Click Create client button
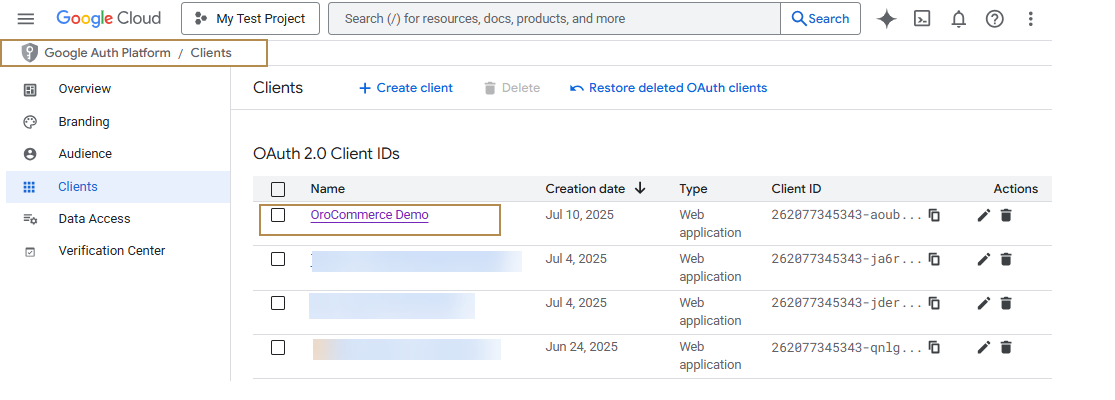Image resolution: width=1115 pixels, height=400 pixels. coord(406,88)
